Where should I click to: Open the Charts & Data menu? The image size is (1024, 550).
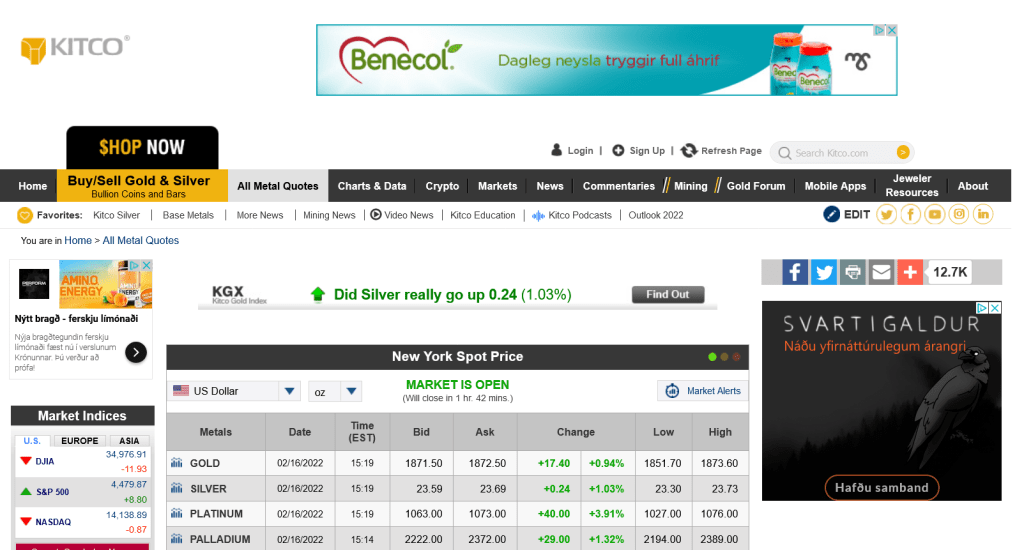372,186
